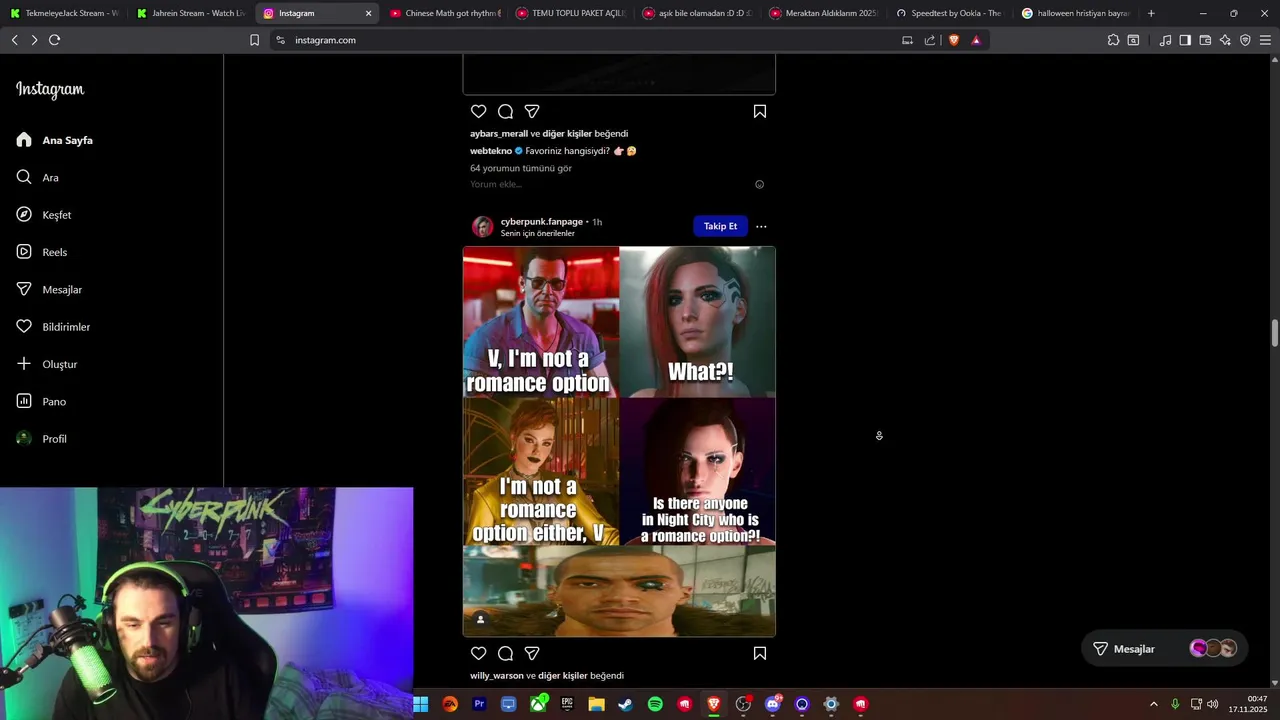Click the instagram.com address bar
This screenshot has width=1280, height=720.
(x=590, y=40)
